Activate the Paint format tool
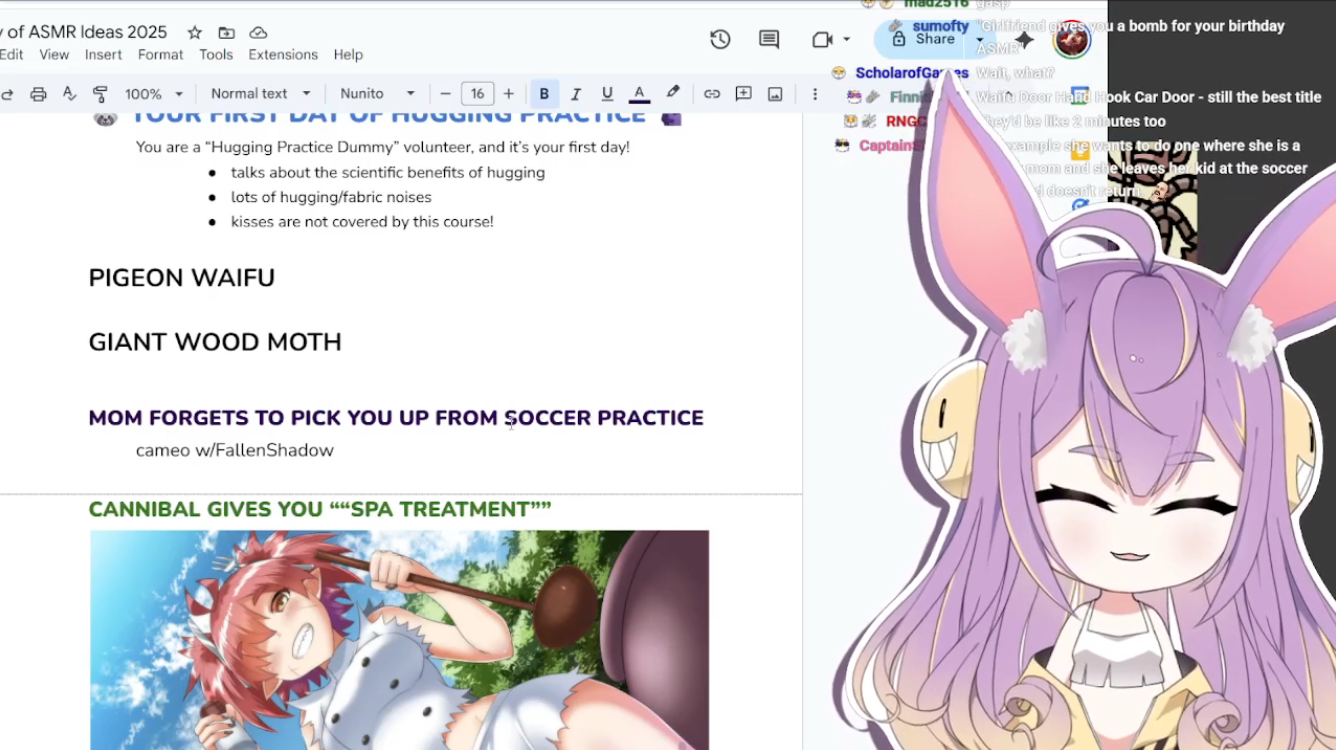This screenshot has height=750, width=1336. tap(100, 94)
